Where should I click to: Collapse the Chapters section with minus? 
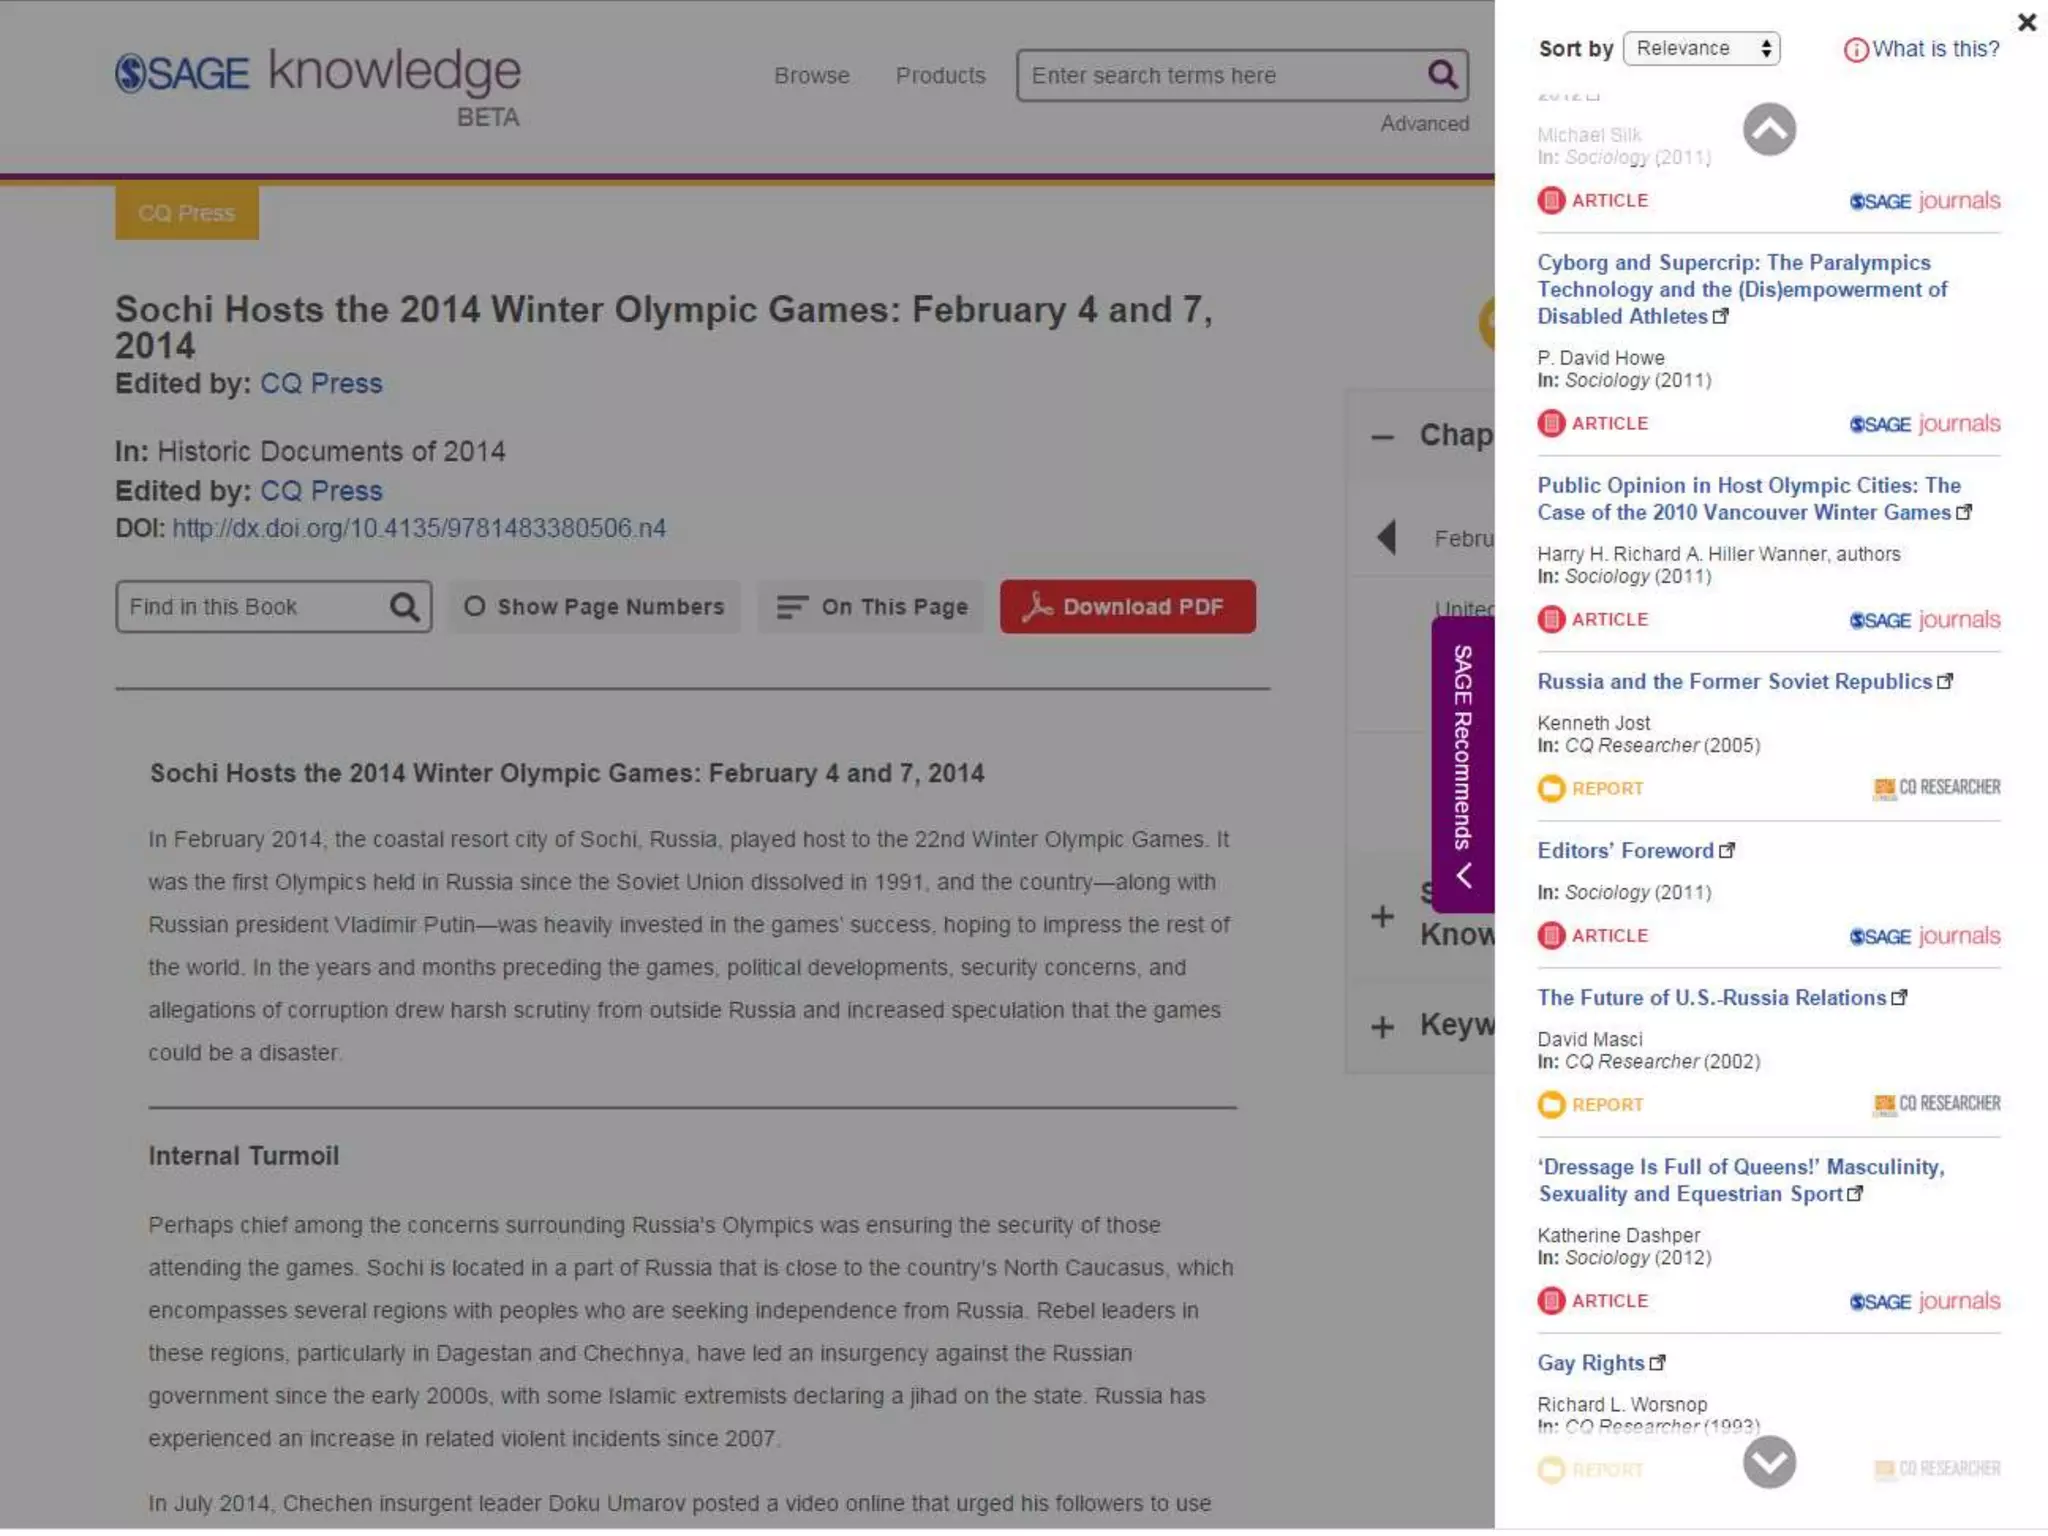click(1382, 437)
